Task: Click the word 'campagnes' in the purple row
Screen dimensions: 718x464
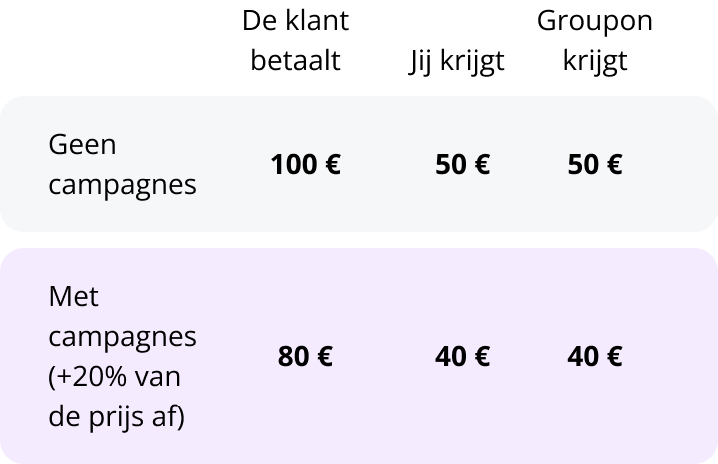Action: (x=122, y=338)
